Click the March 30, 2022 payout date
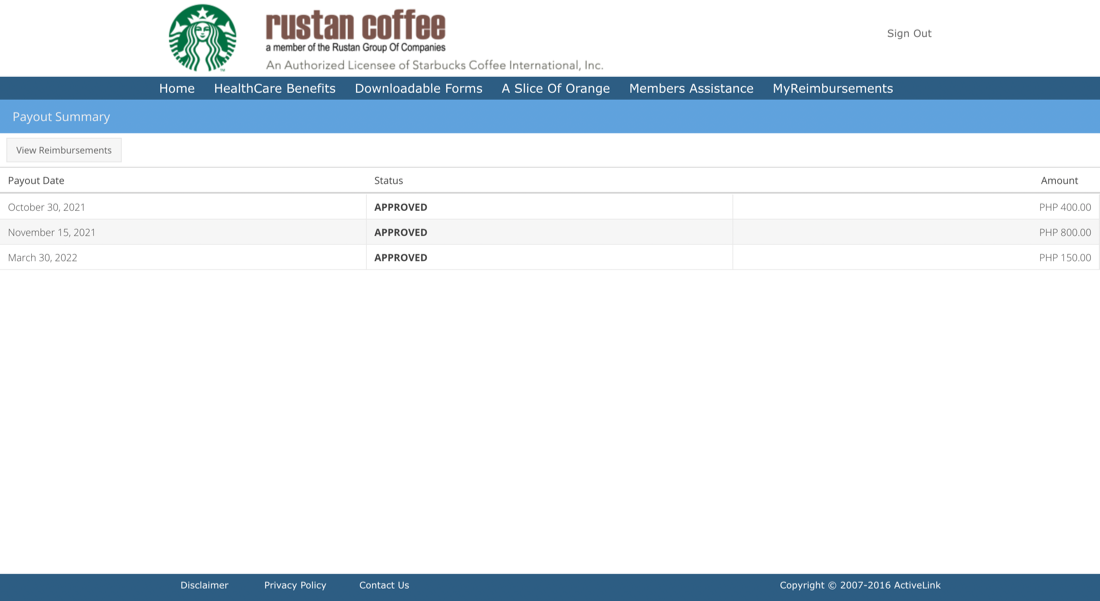The image size is (1100, 601). pos(43,258)
